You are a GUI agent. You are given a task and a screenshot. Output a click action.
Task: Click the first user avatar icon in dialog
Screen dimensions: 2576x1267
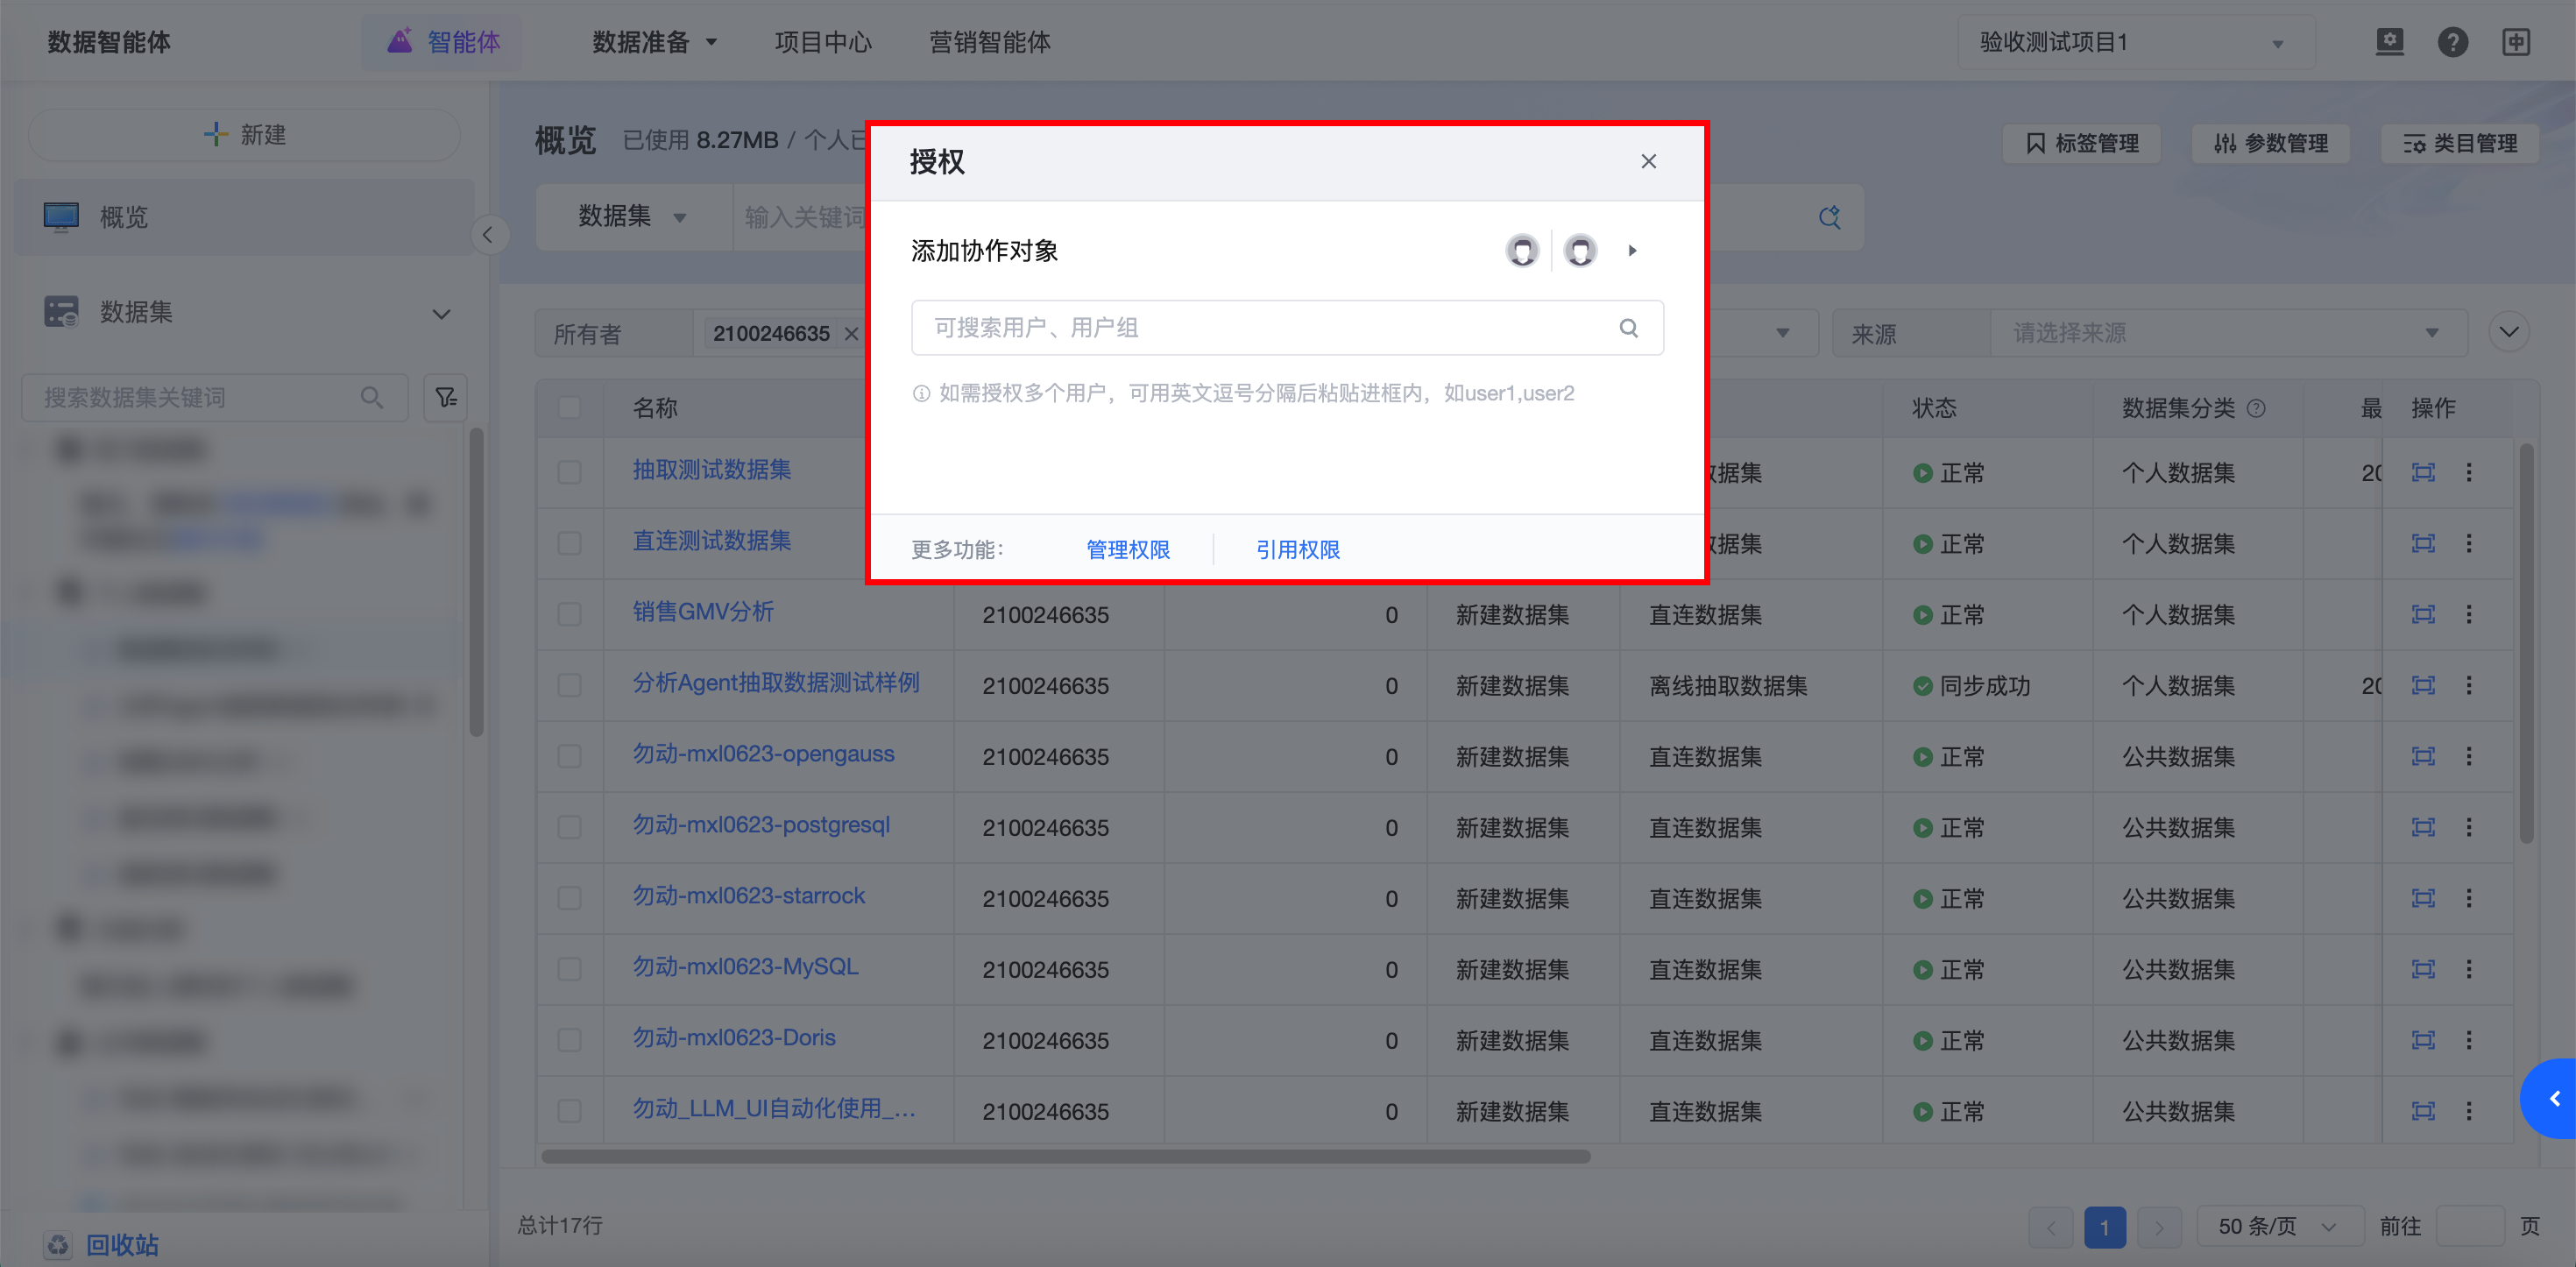point(1522,251)
